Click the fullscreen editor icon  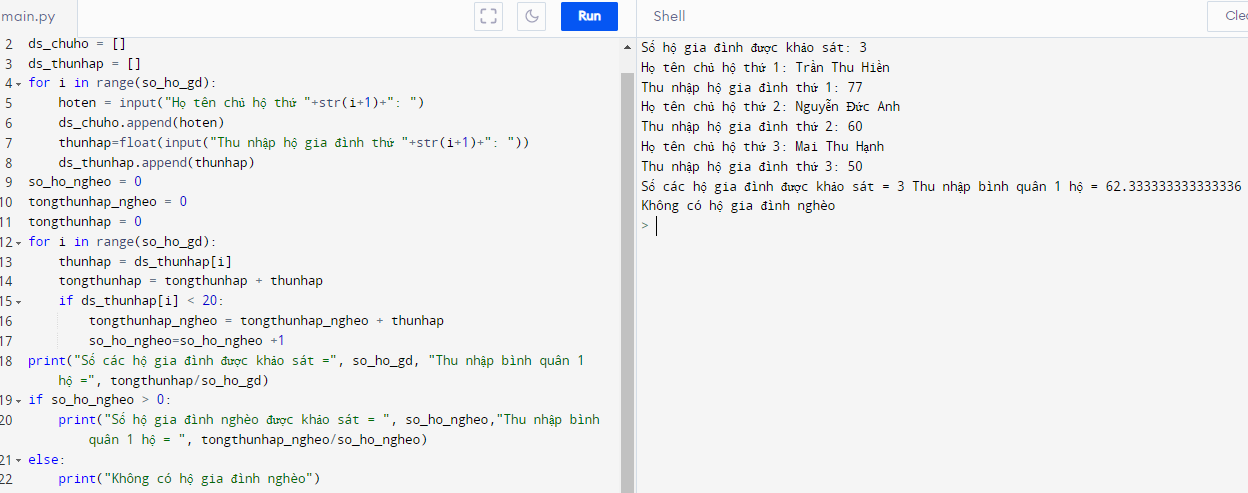(x=488, y=16)
